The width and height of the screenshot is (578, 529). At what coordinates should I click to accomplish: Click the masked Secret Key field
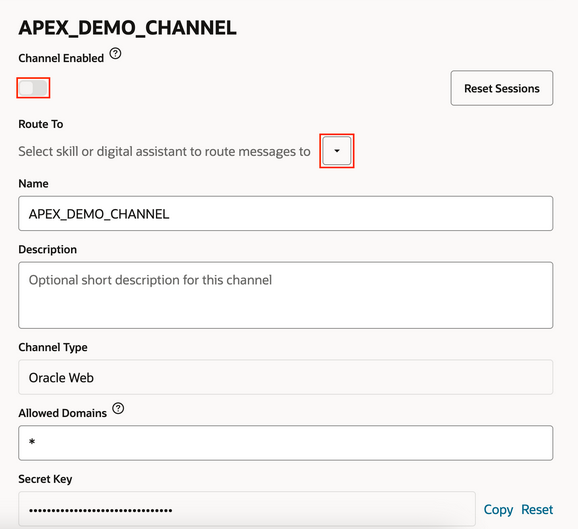coord(247,509)
